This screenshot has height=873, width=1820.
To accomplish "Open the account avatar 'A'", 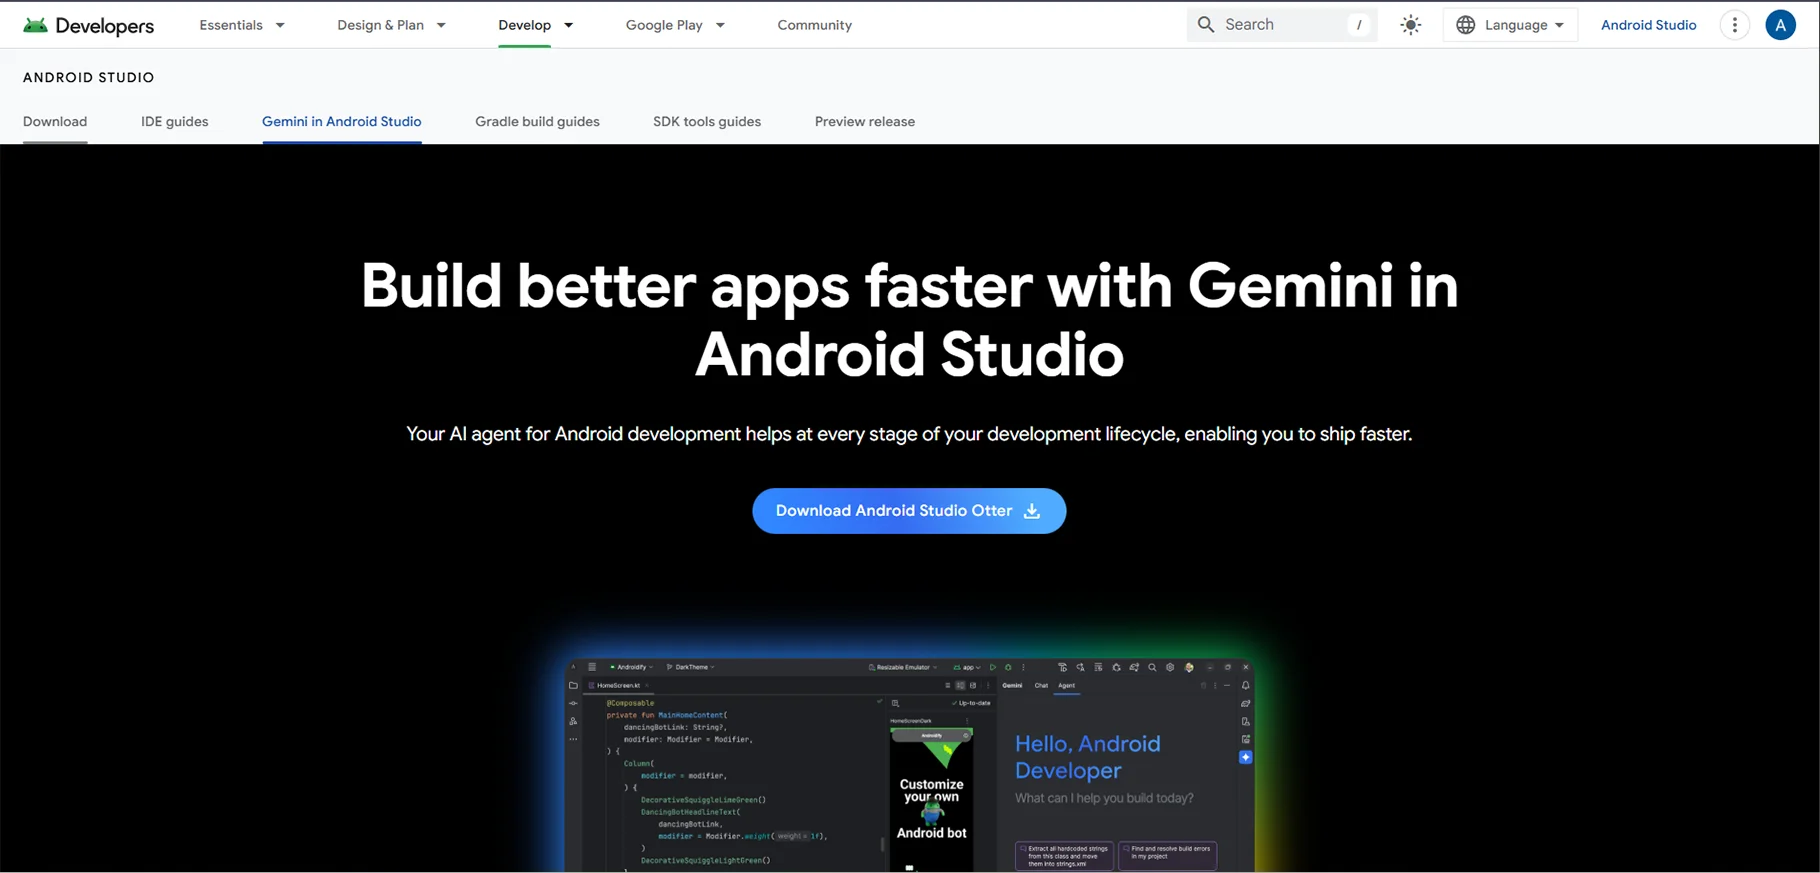I will [x=1780, y=25].
